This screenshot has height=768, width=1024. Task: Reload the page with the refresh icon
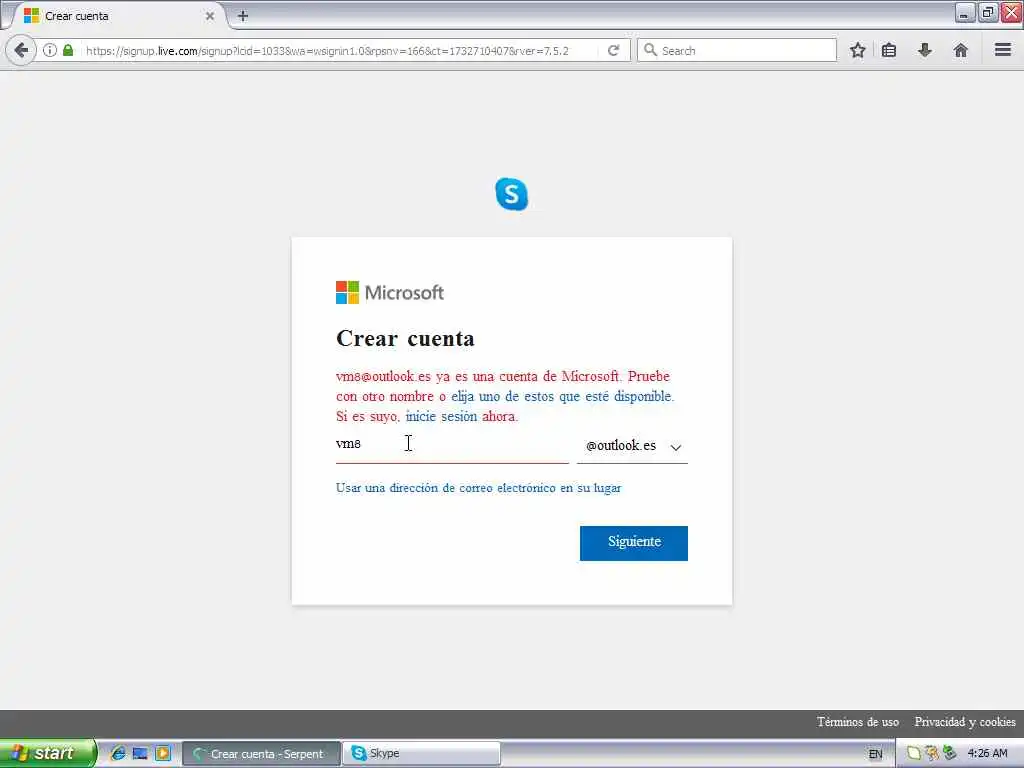[x=613, y=50]
